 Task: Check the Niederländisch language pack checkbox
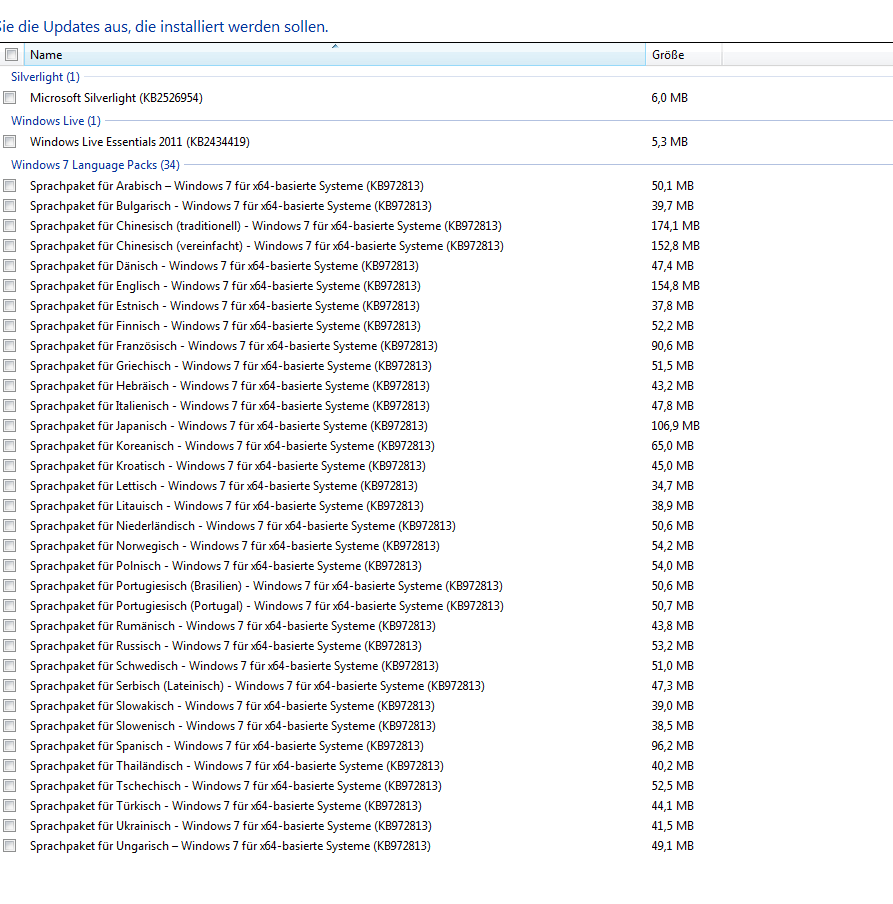click(x=9, y=526)
